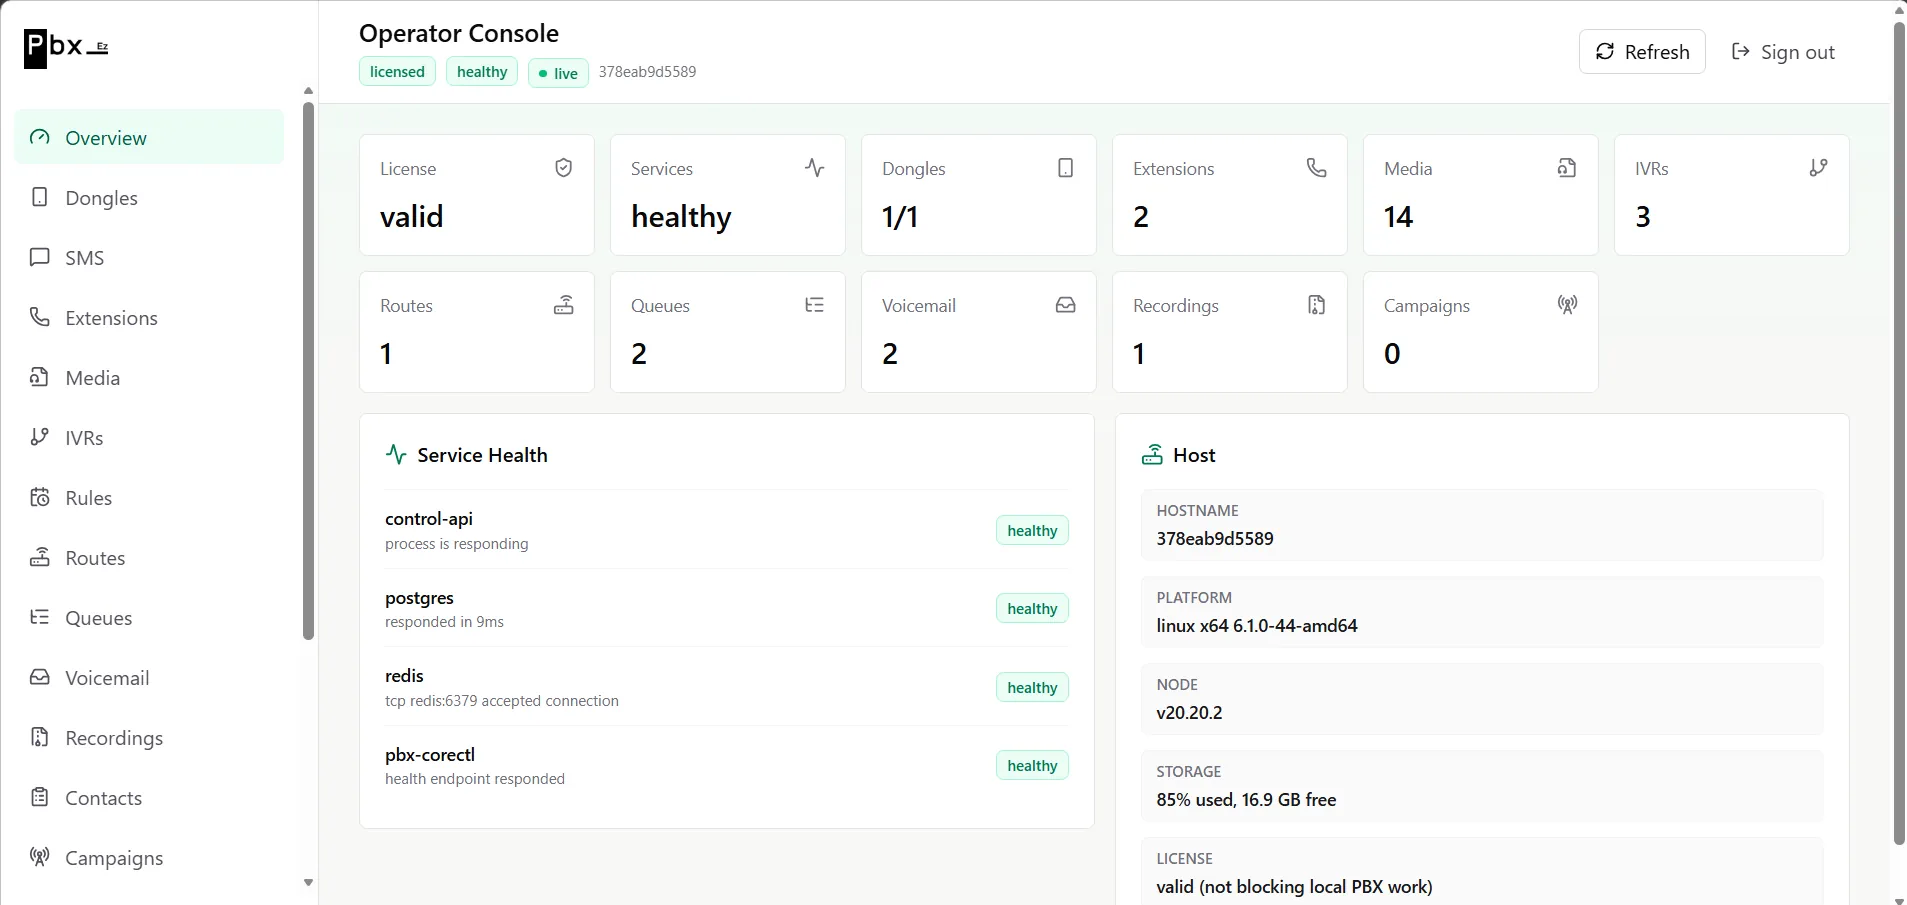Screen dimensions: 1907x905
Task: Click the phone icon on Extensions card
Action: (1317, 168)
